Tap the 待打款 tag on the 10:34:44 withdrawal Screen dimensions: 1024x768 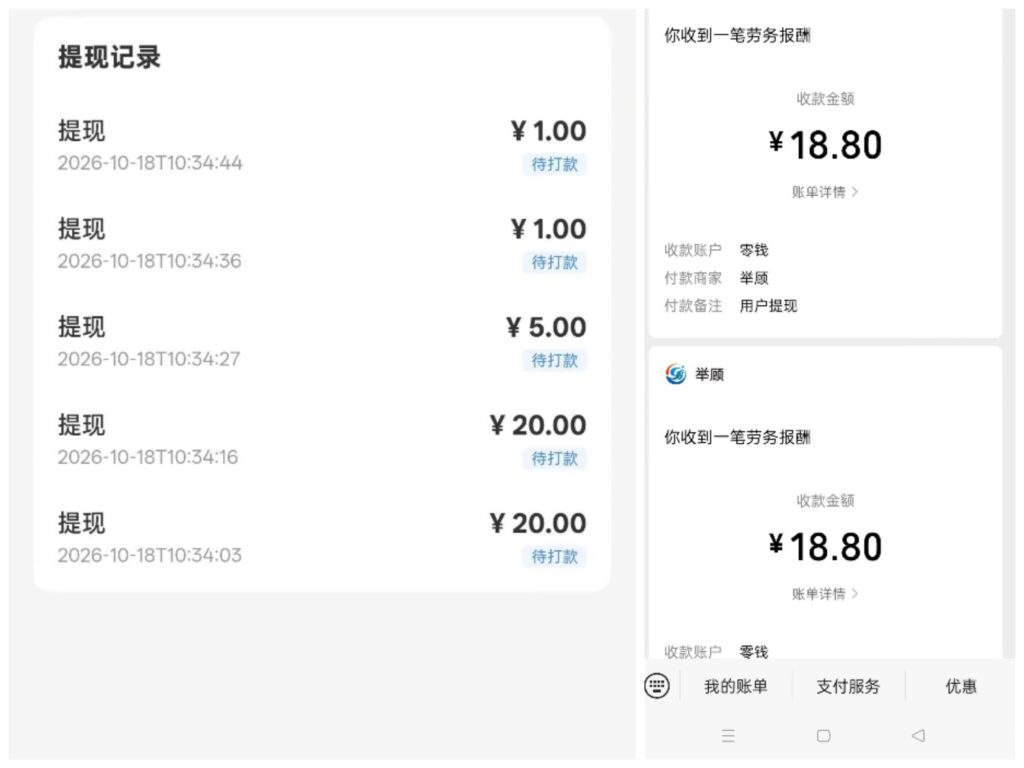point(554,164)
